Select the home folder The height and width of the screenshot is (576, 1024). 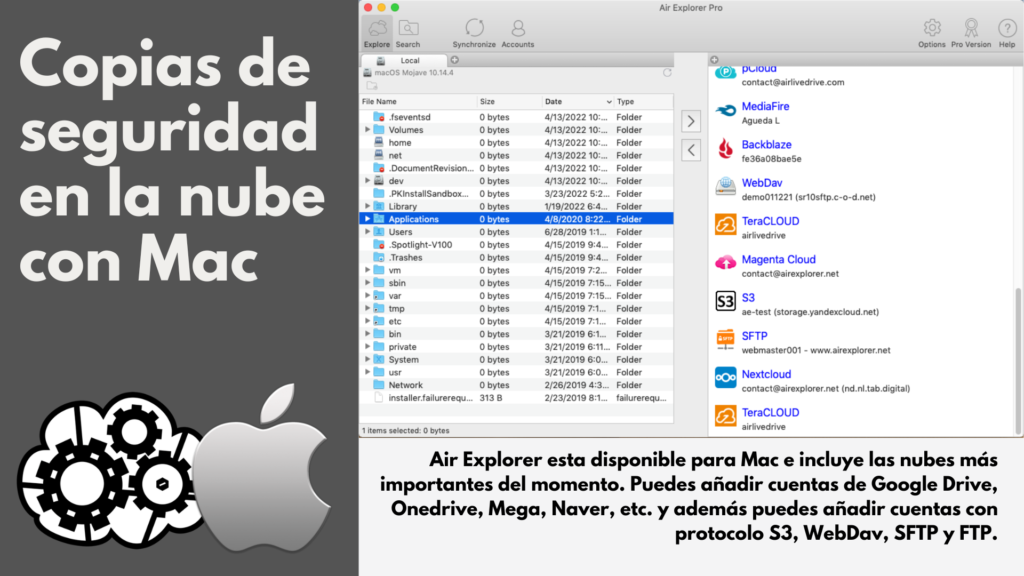point(517,142)
